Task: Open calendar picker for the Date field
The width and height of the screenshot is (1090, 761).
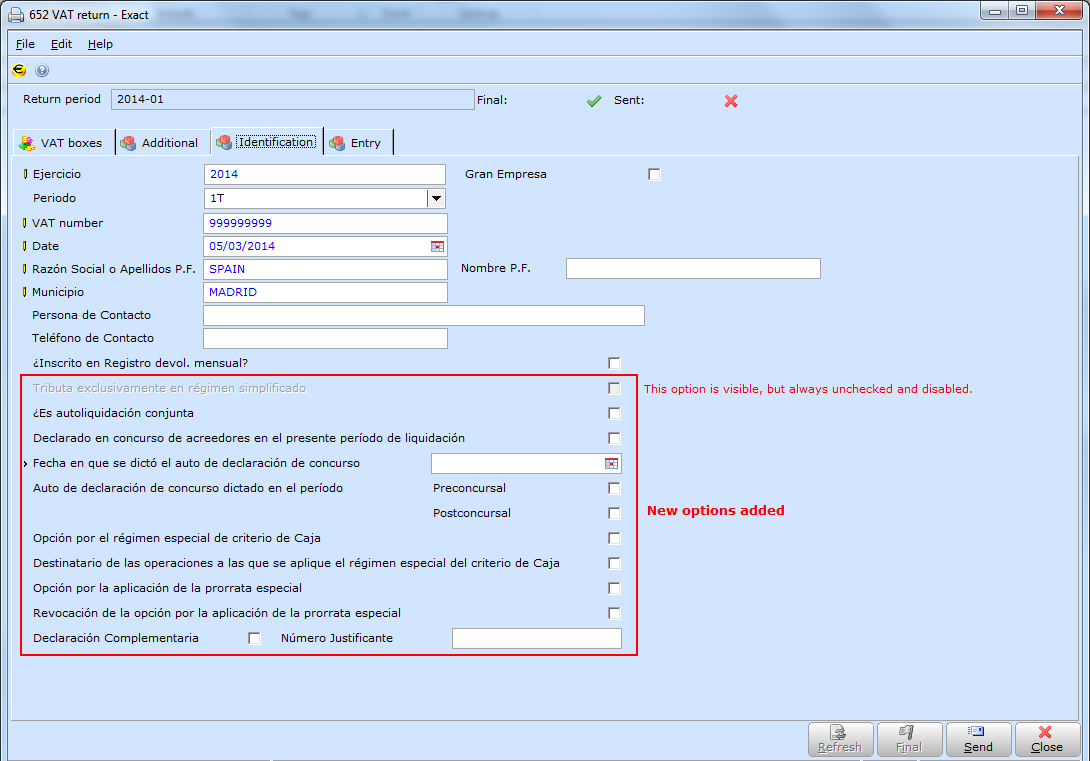Action: (x=437, y=246)
